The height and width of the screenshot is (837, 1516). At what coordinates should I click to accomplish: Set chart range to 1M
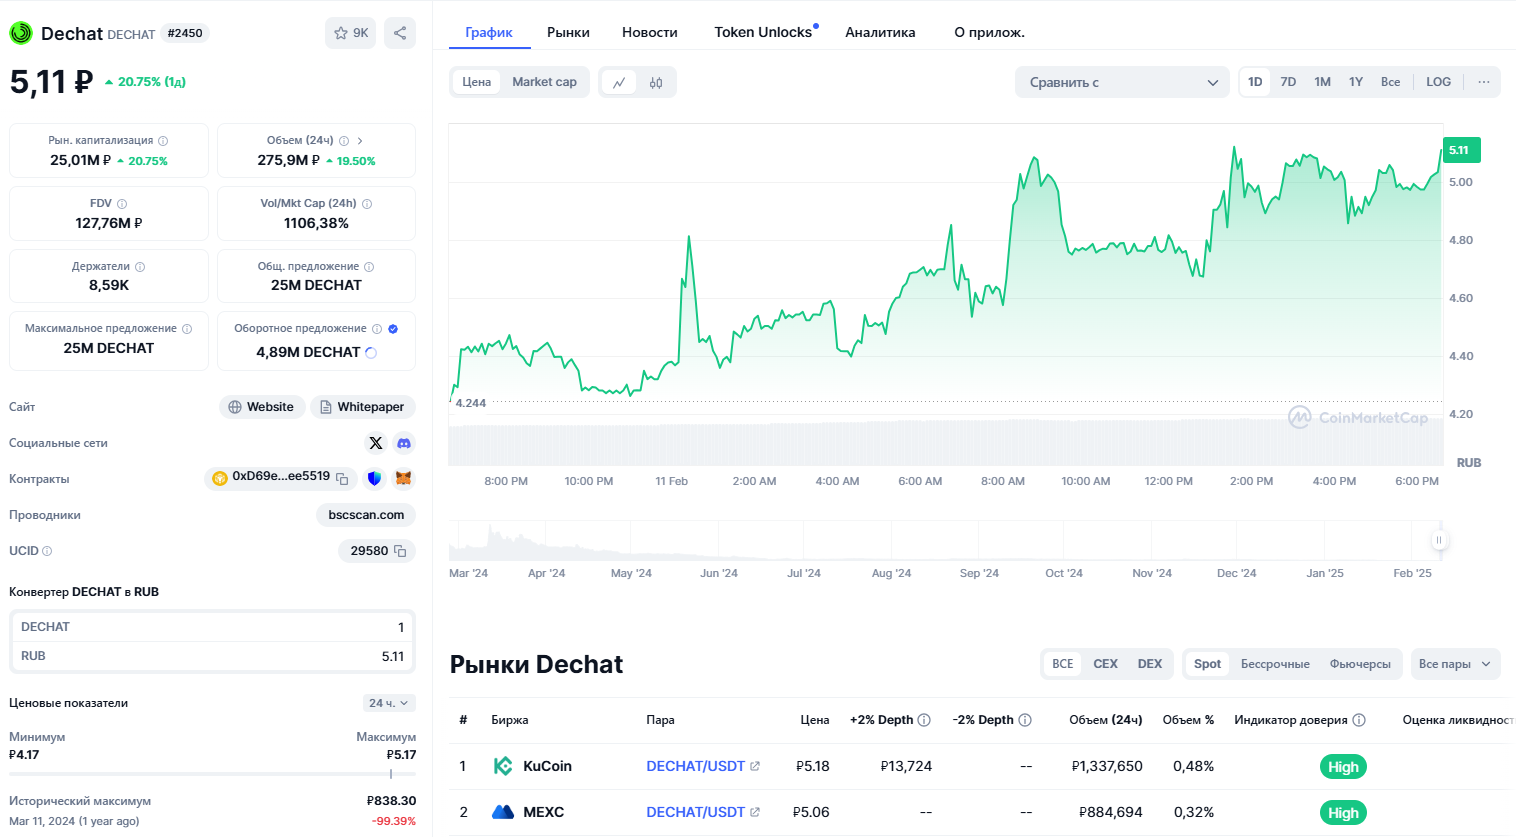pyautogui.click(x=1322, y=82)
